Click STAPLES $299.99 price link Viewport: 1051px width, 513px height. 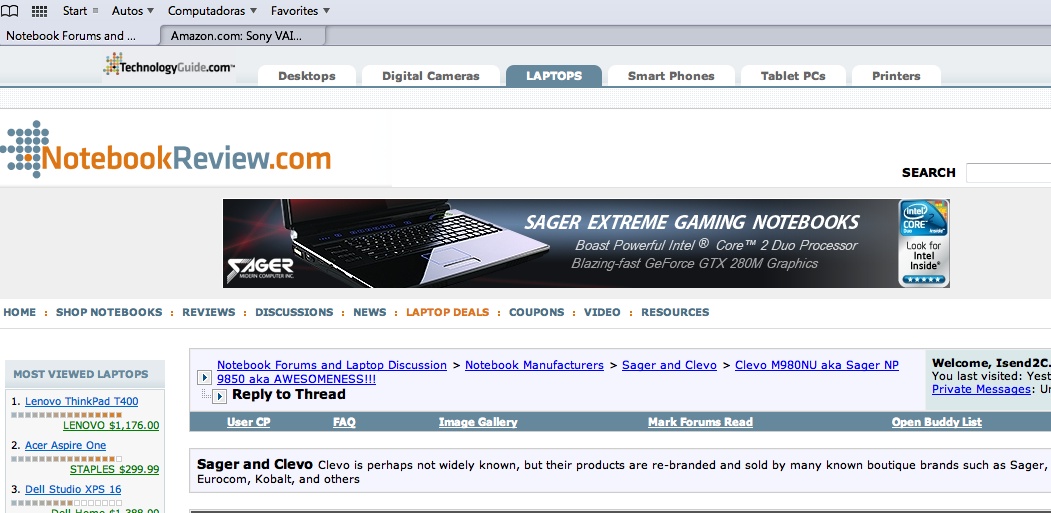[114, 469]
